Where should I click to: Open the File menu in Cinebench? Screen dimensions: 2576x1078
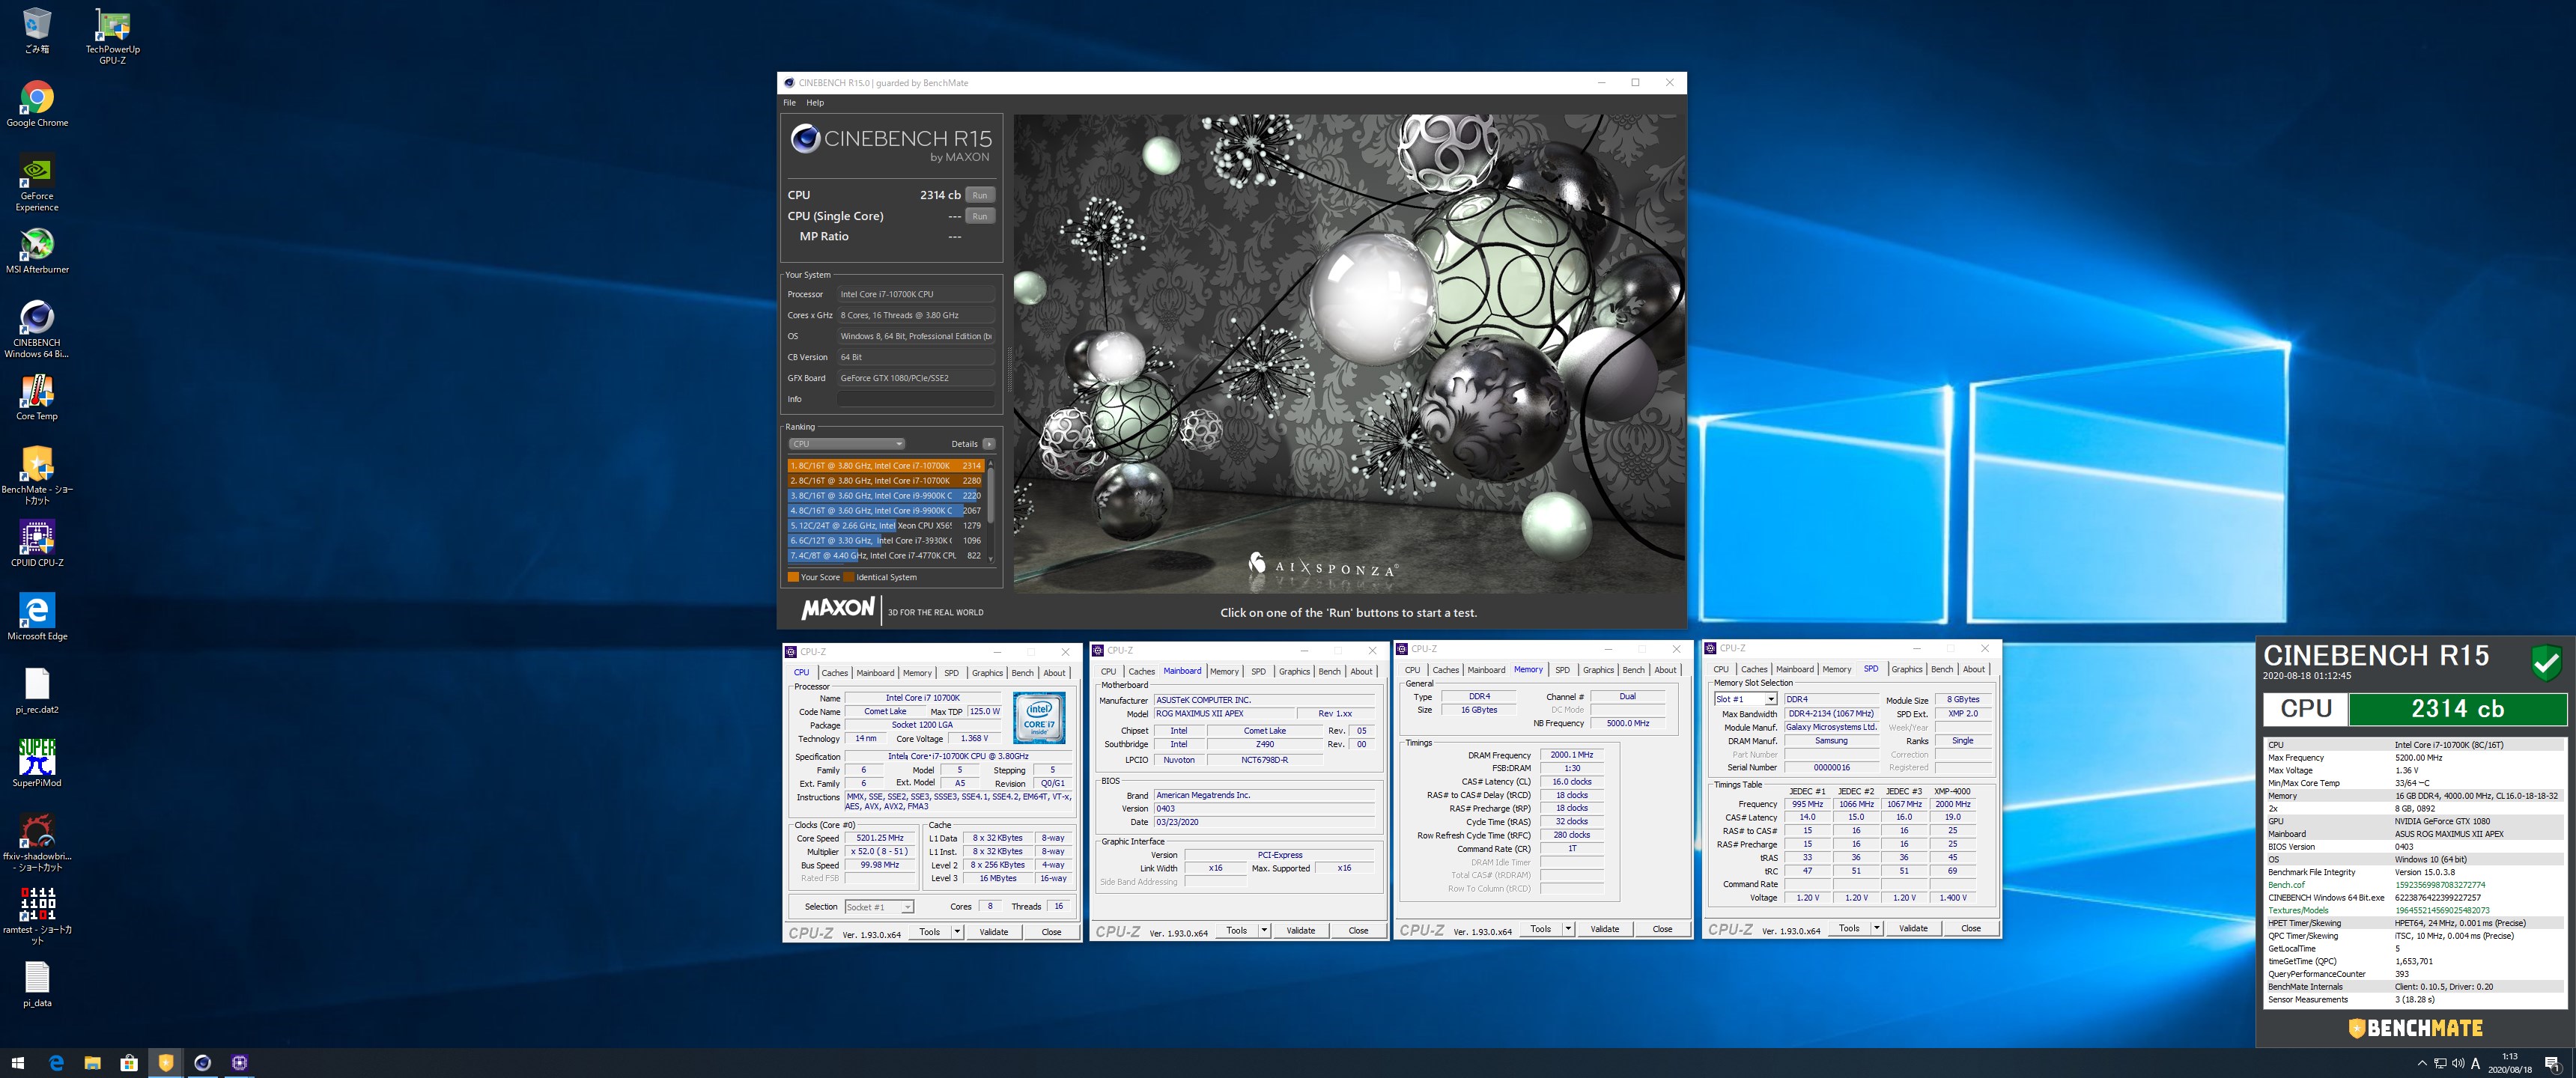(789, 103)
